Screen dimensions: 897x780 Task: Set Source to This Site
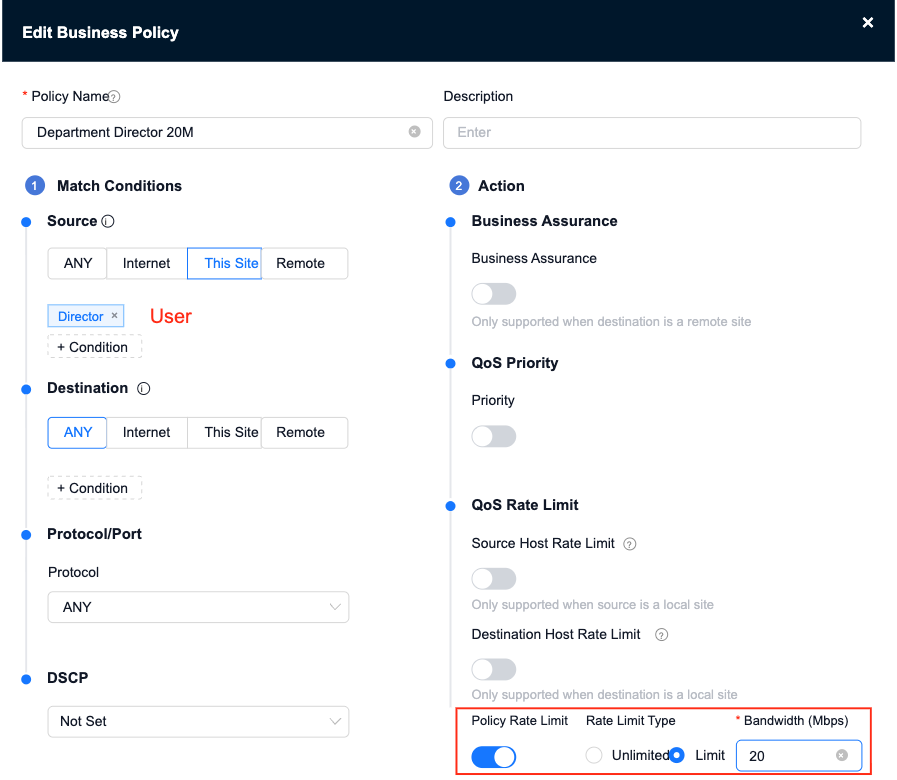[x=224, y=263]
